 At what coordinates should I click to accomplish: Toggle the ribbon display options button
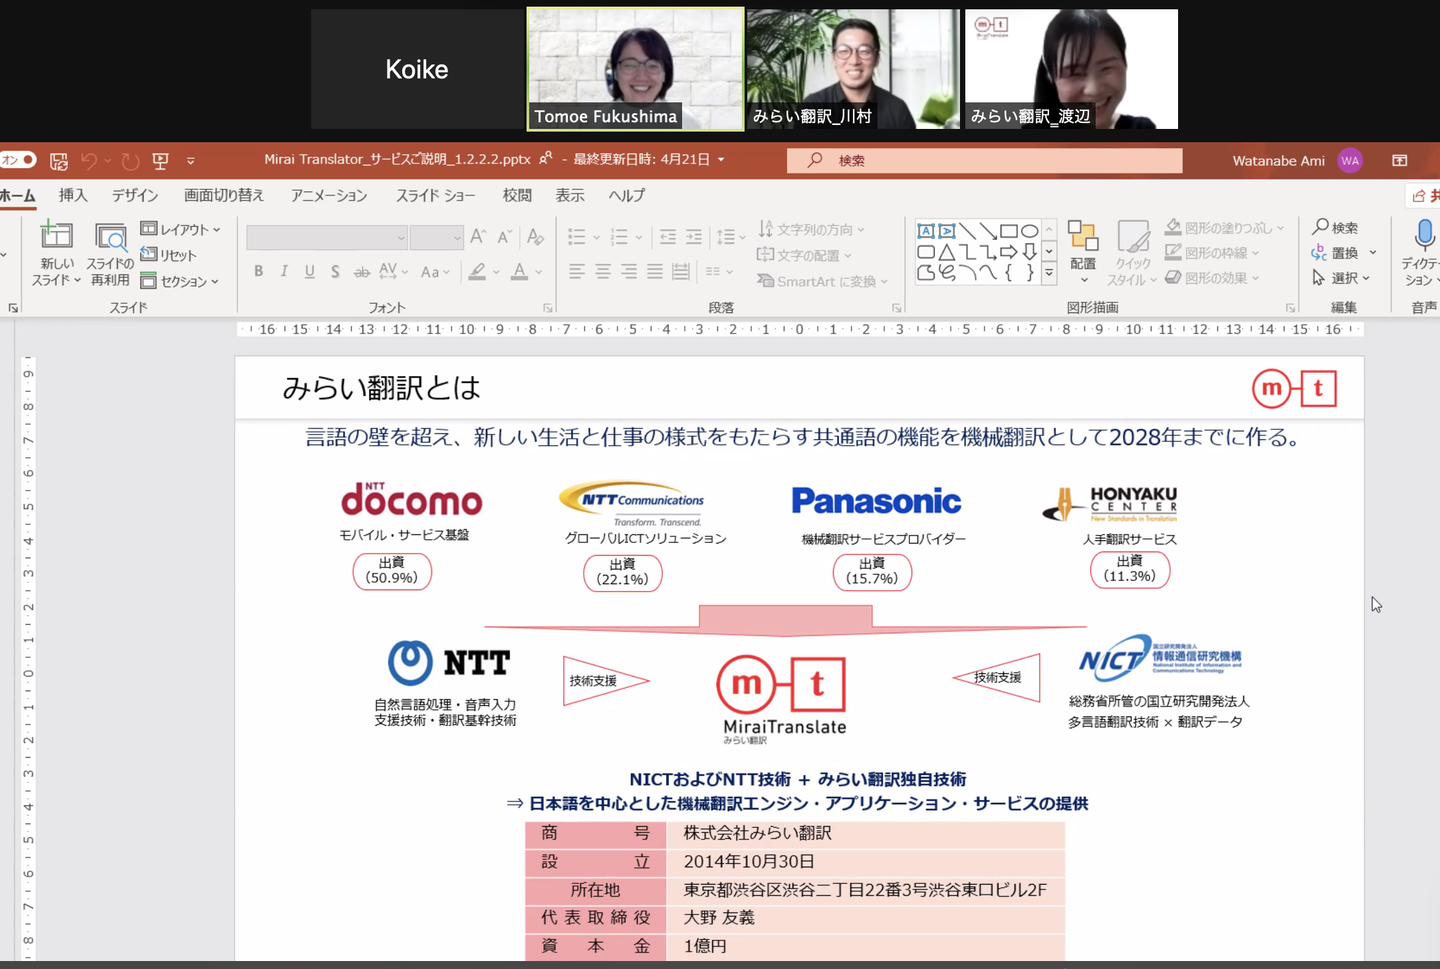[1399, 160]
